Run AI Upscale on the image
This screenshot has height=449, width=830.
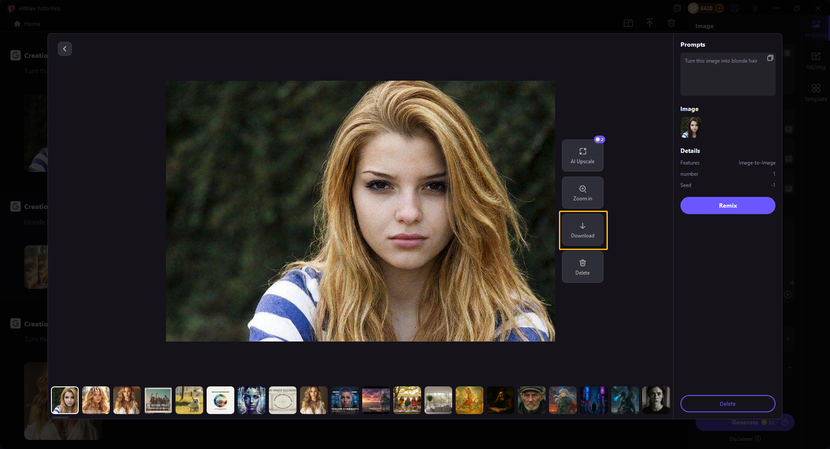(582, 155)
